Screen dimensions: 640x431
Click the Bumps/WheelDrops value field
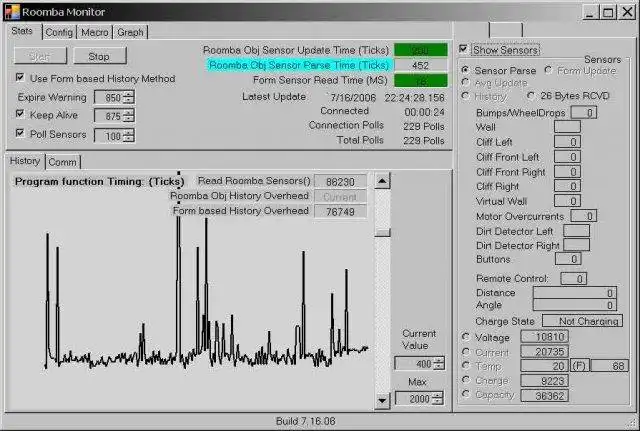(583, 112)
